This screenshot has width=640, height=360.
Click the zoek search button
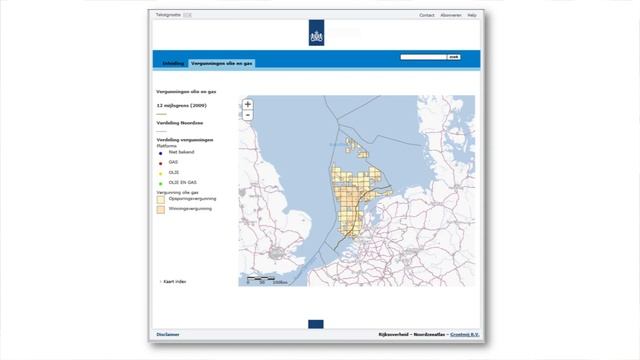pos(454,57)
